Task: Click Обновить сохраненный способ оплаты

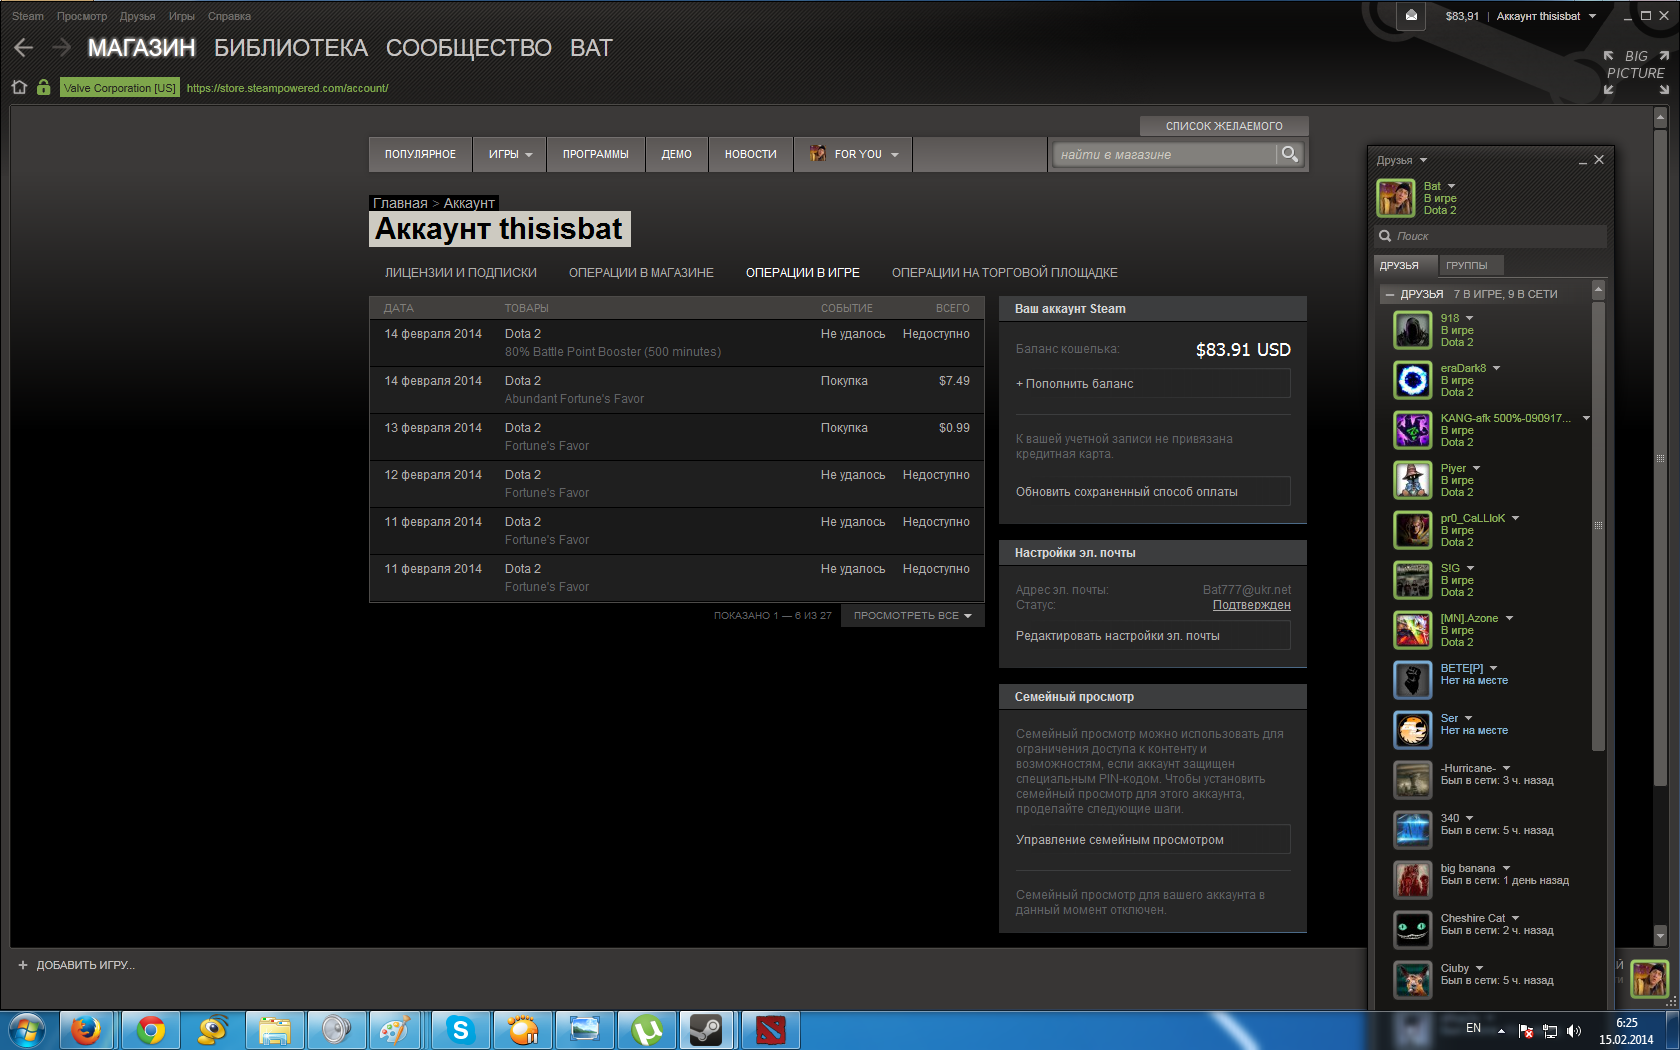Action: coord(1153,492)
